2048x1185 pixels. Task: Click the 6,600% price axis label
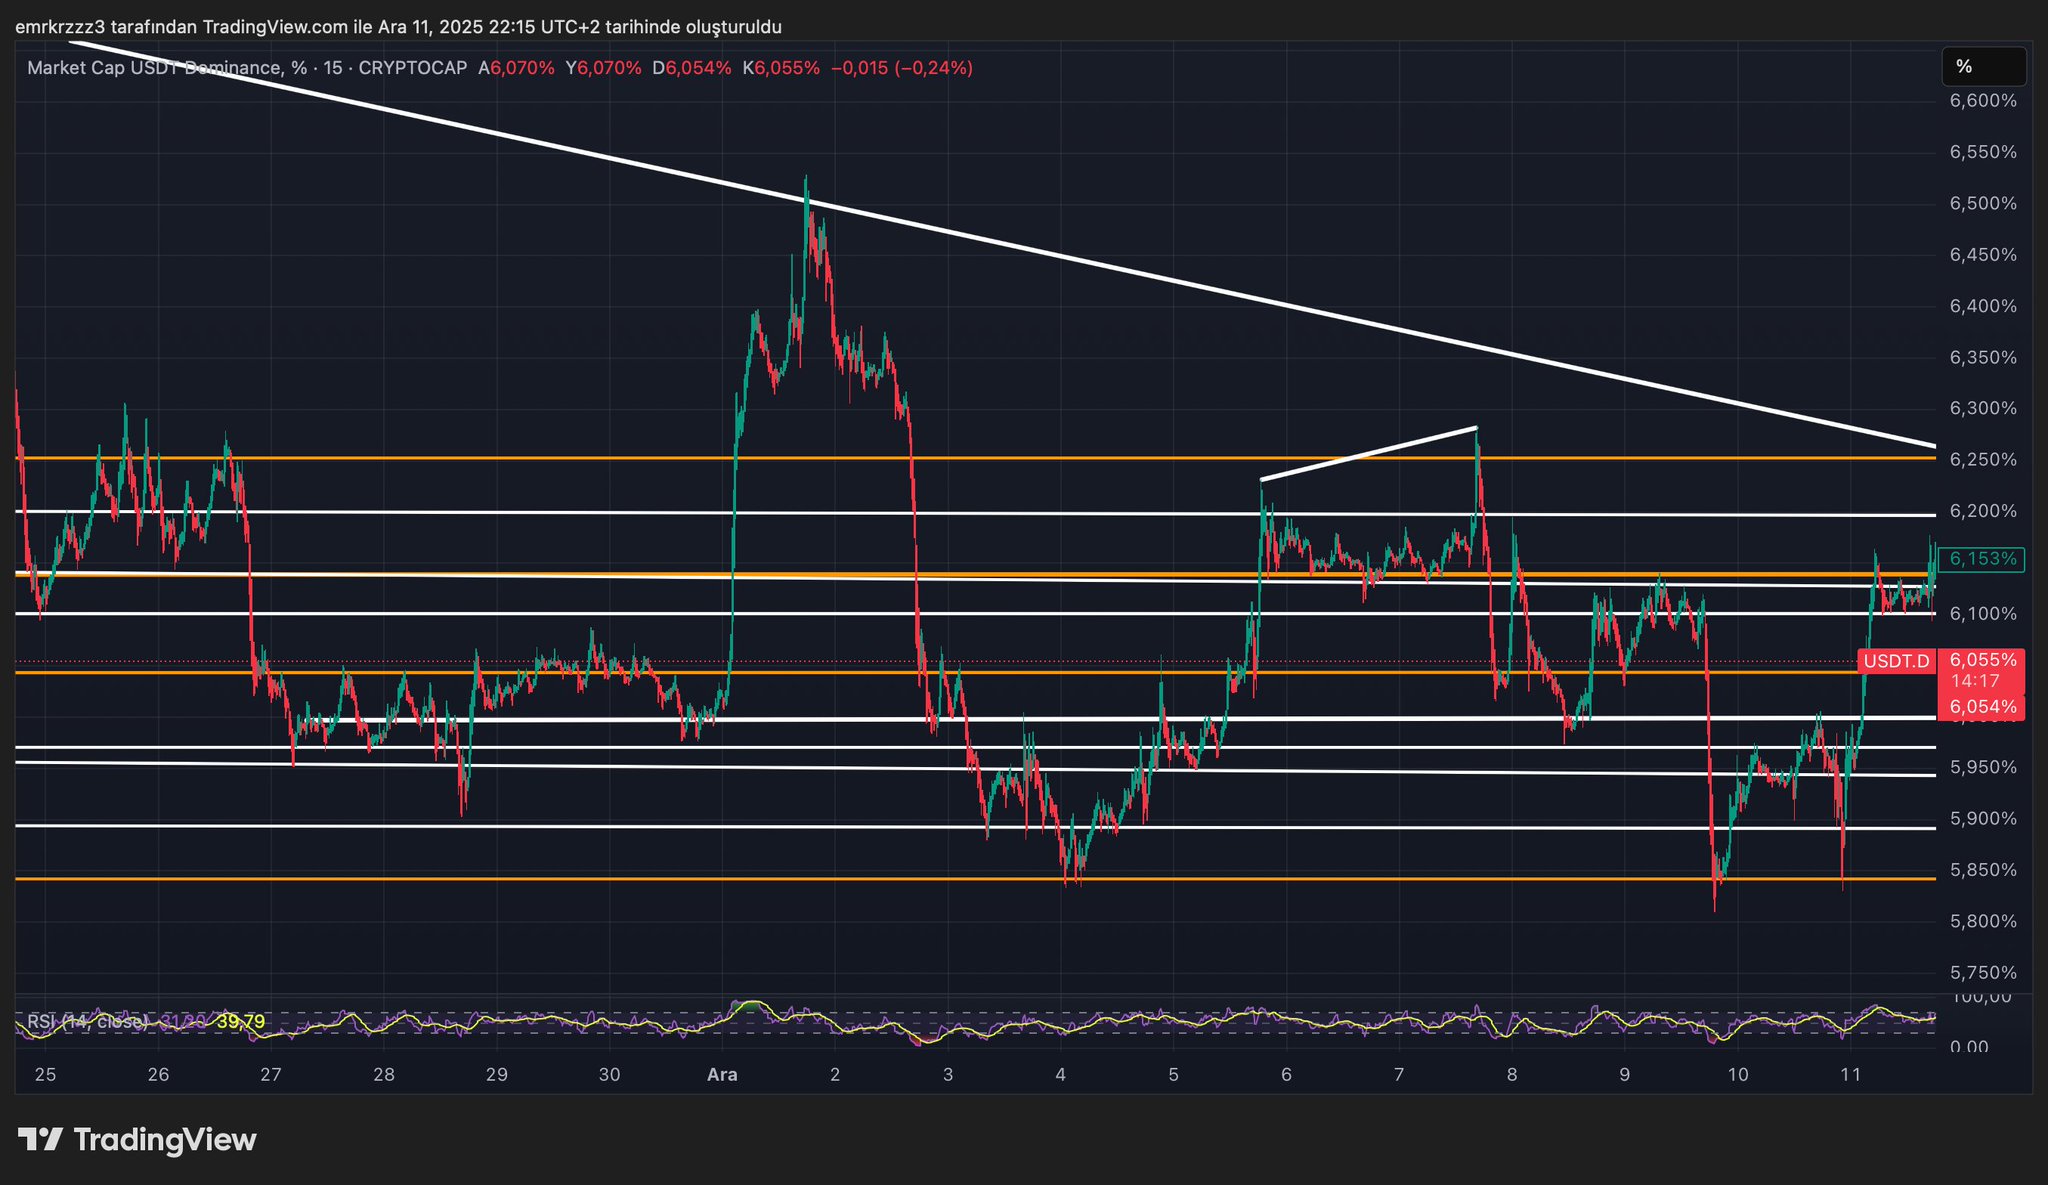(1982, 101)
